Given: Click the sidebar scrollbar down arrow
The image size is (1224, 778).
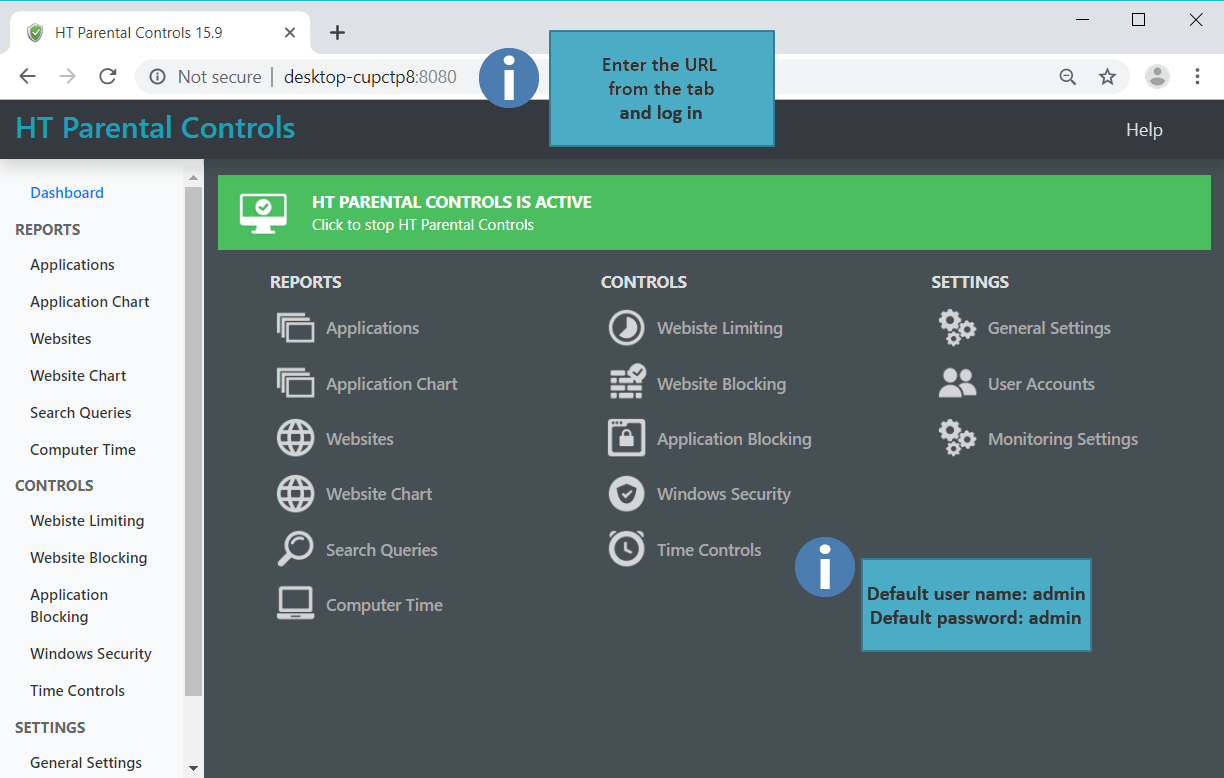Looking at the screenshot, I should pyautogui.click(x=194, y=768).
